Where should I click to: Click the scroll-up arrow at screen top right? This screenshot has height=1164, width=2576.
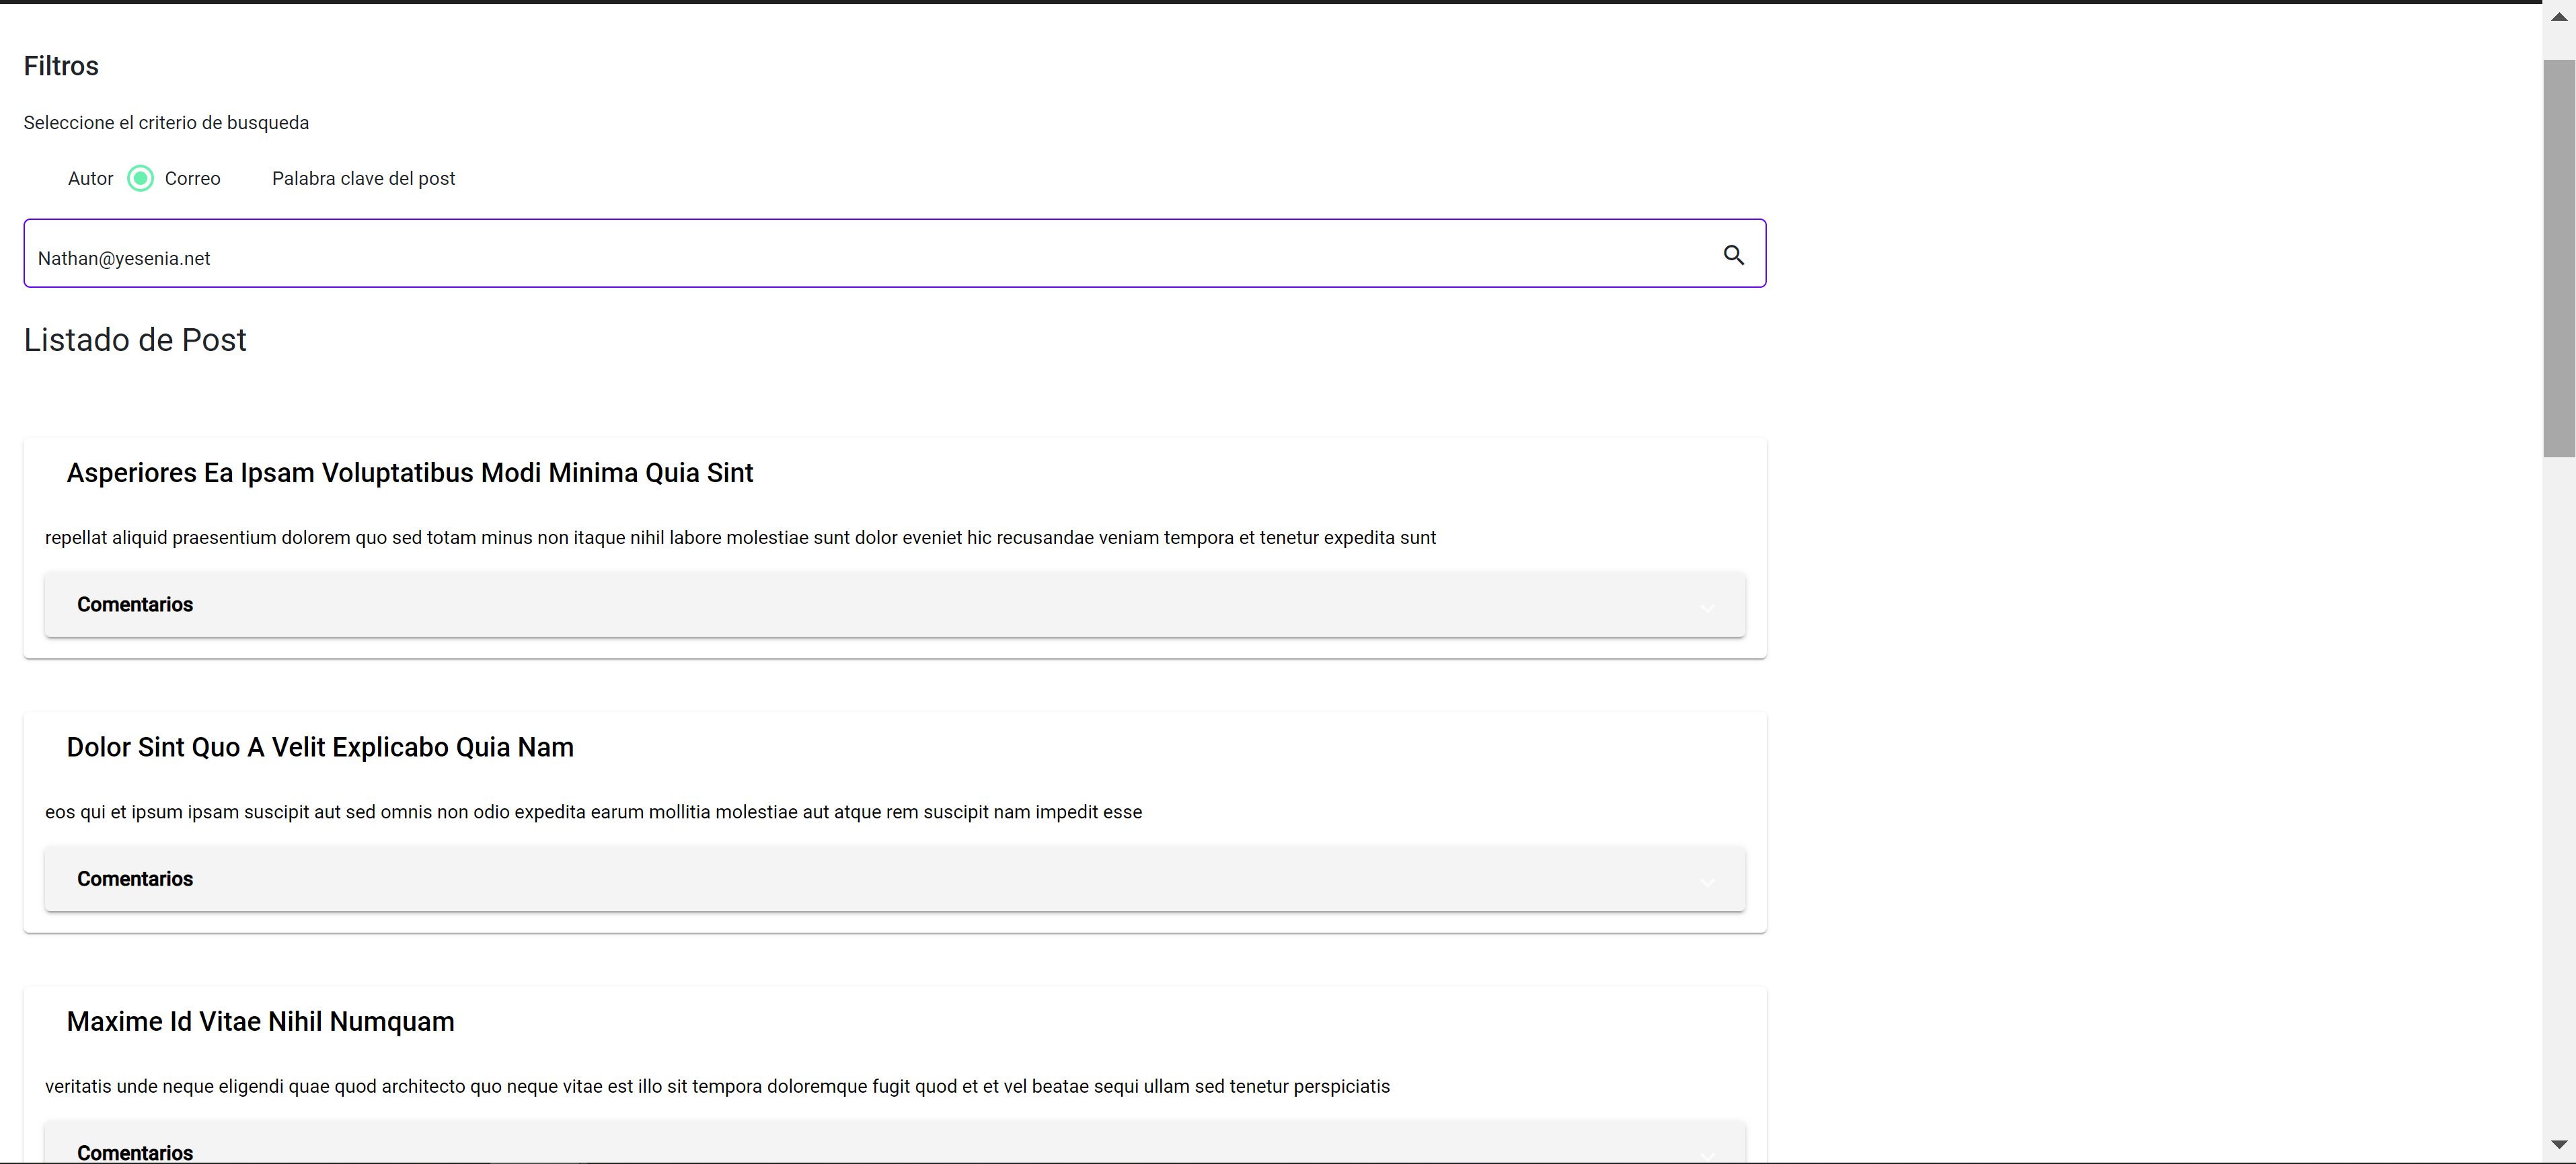2561,15
